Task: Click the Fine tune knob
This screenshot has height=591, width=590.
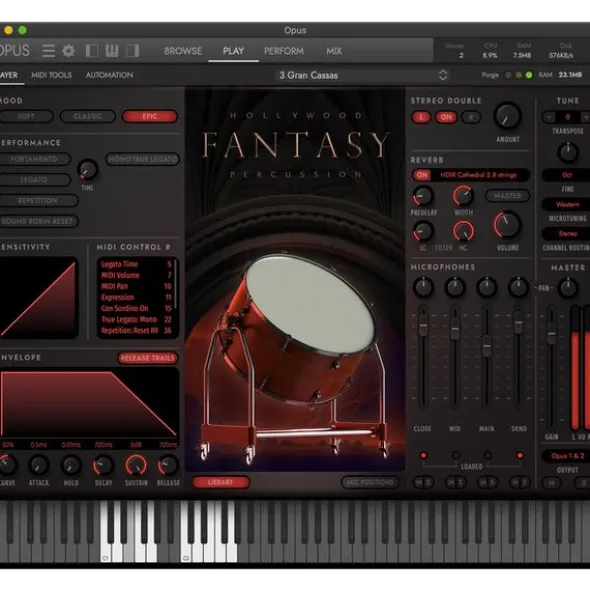Action: [568, 153]
